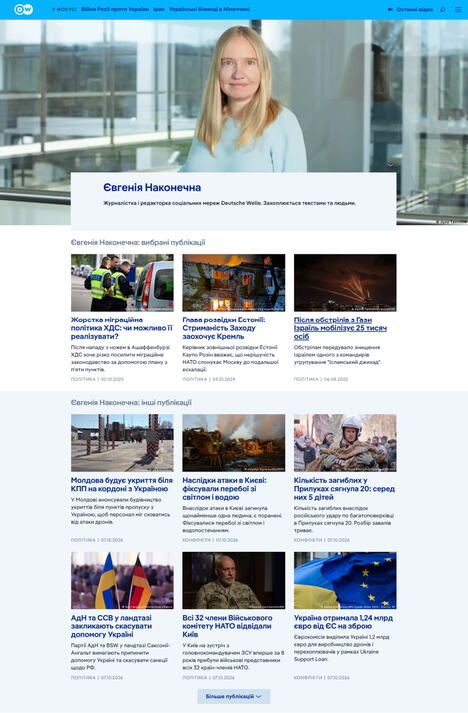The width and height of the screenshot is (468, 713).
Task: Click teaser 'Партії АдН та BSW у ландтазі'
Action: point(120,656)
